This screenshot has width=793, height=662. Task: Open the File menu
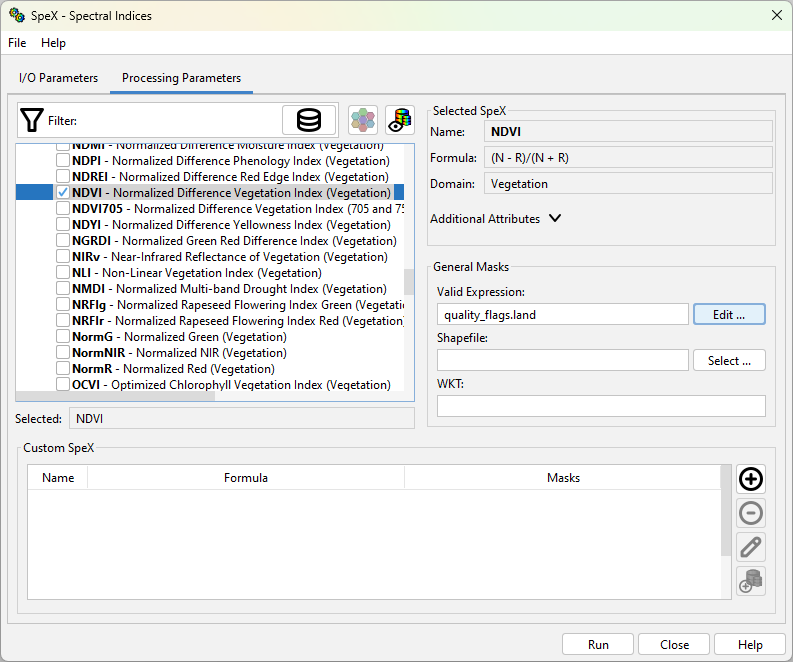(17, 43)
